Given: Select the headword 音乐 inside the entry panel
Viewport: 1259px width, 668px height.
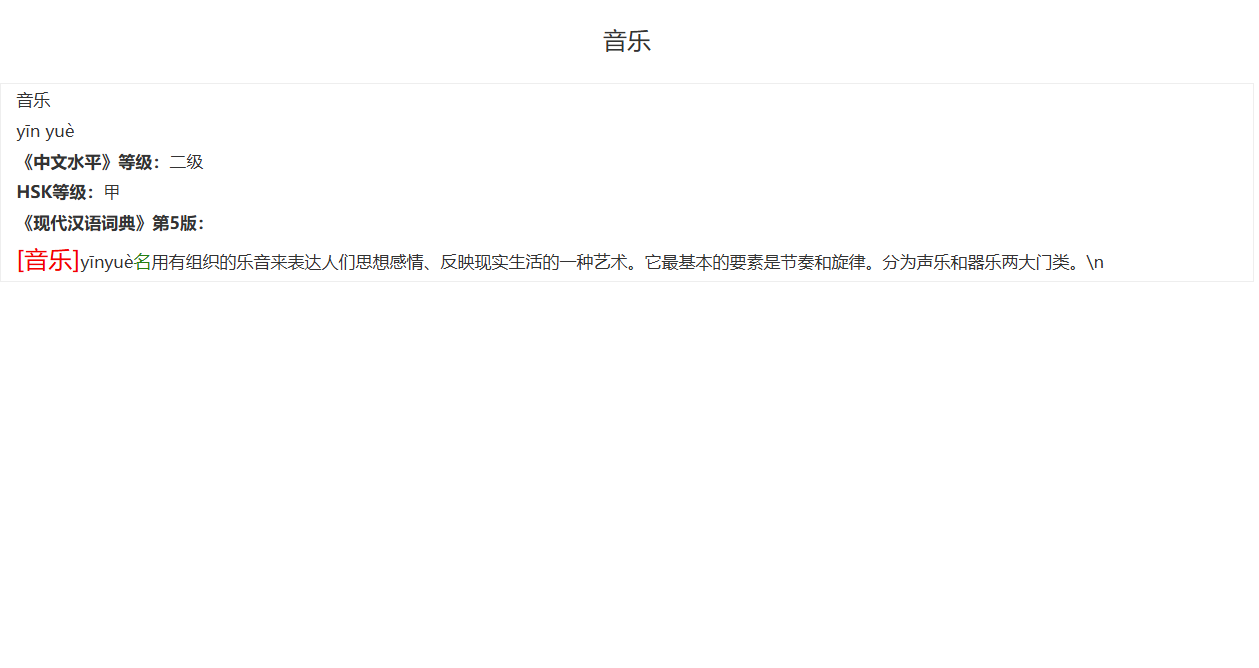Looking at the screenshot, I should (x=33, y=101).
